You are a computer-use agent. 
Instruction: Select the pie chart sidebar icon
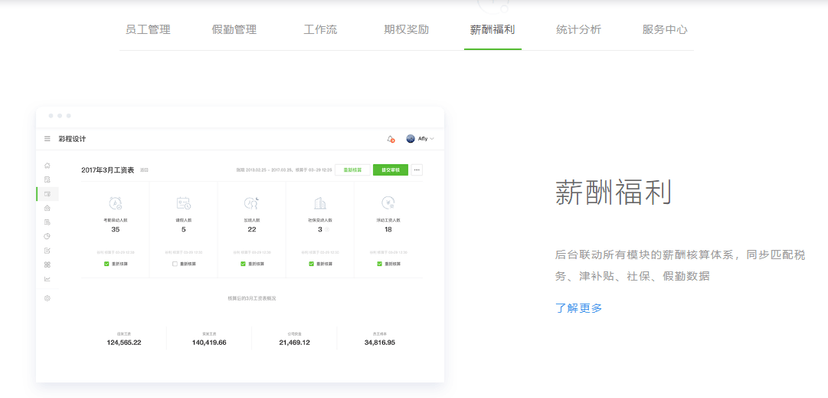47,236
